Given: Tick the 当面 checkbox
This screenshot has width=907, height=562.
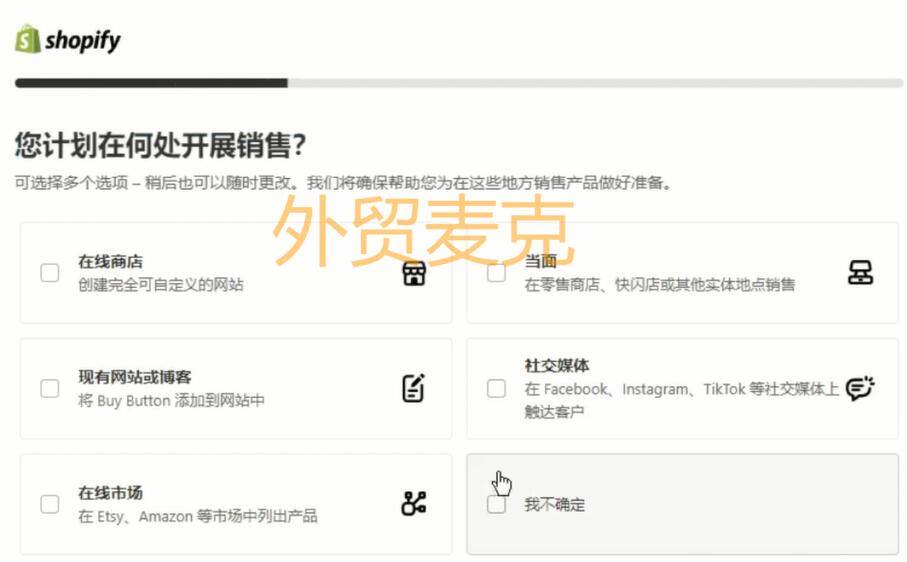Looking at the screenshot, I should 496,272.
